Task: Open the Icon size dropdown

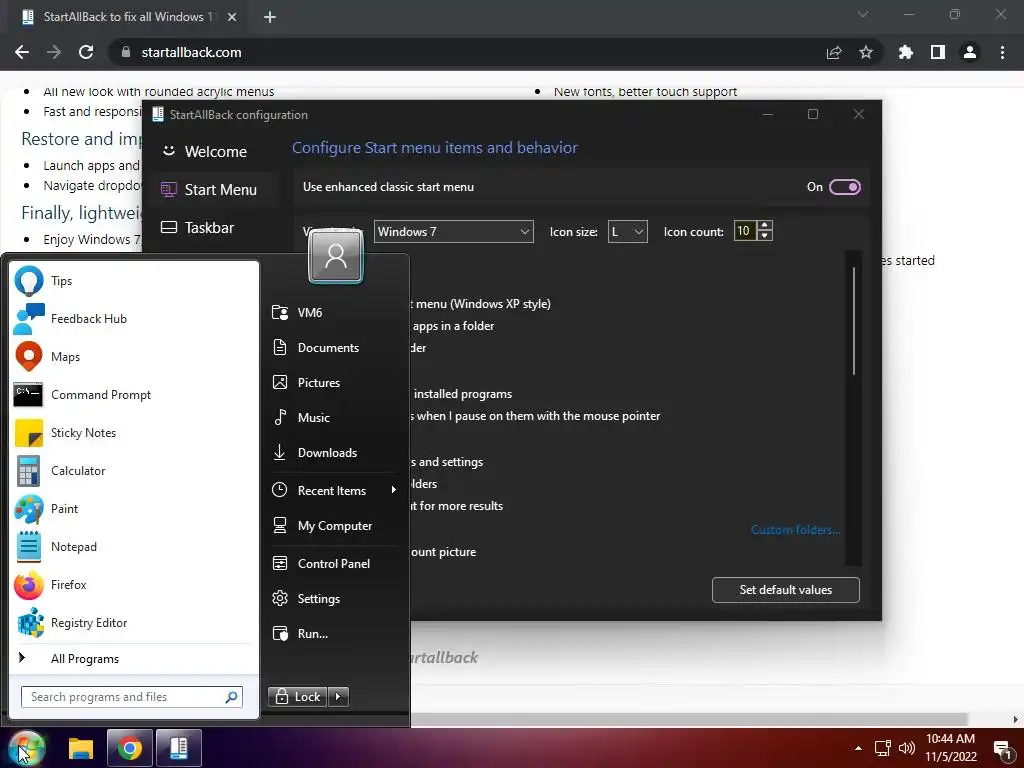Action: click(628, 232)
